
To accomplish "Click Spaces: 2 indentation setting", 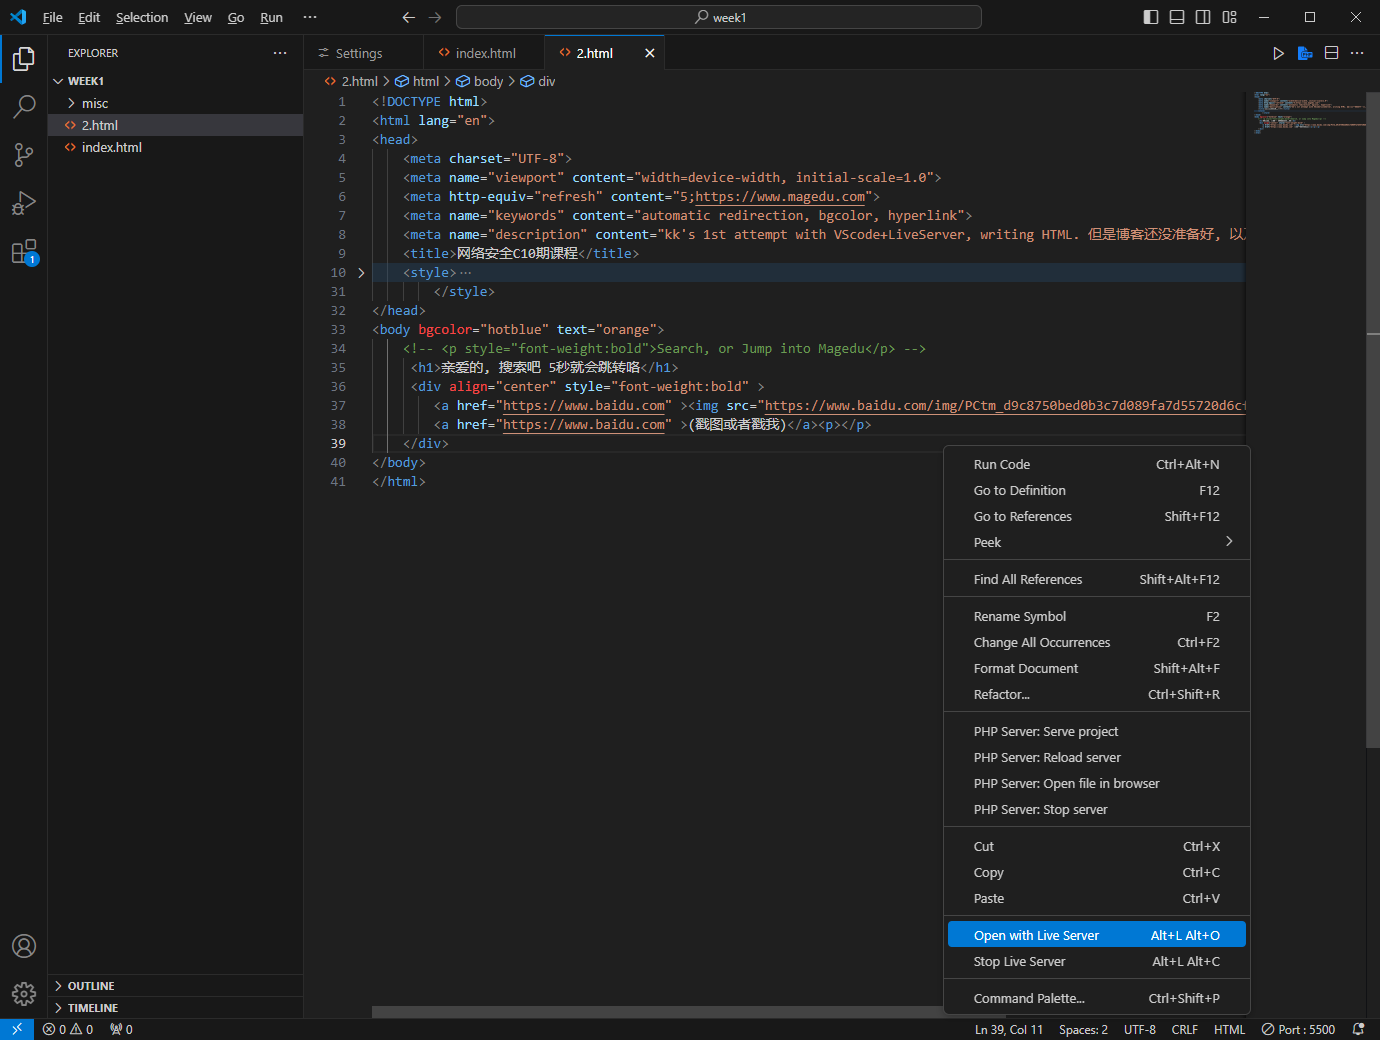I will 1083,1029.
